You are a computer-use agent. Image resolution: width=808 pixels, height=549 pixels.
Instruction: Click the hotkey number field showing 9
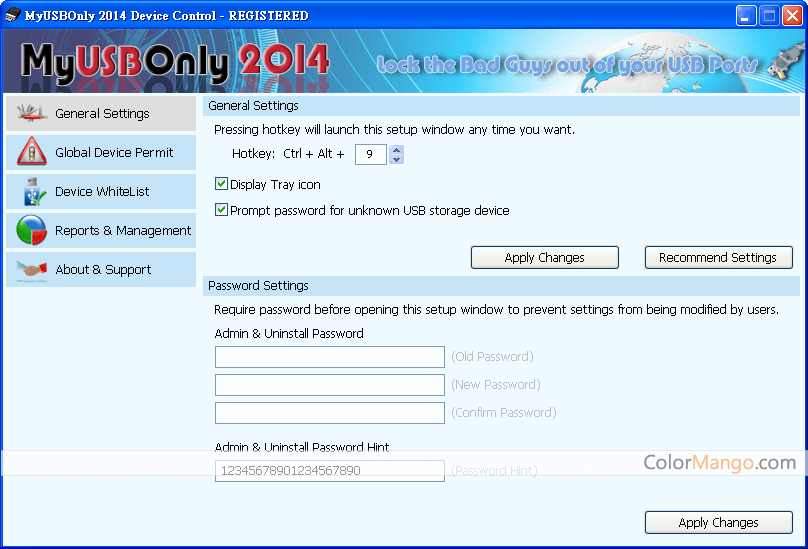[x=371, y=155]
